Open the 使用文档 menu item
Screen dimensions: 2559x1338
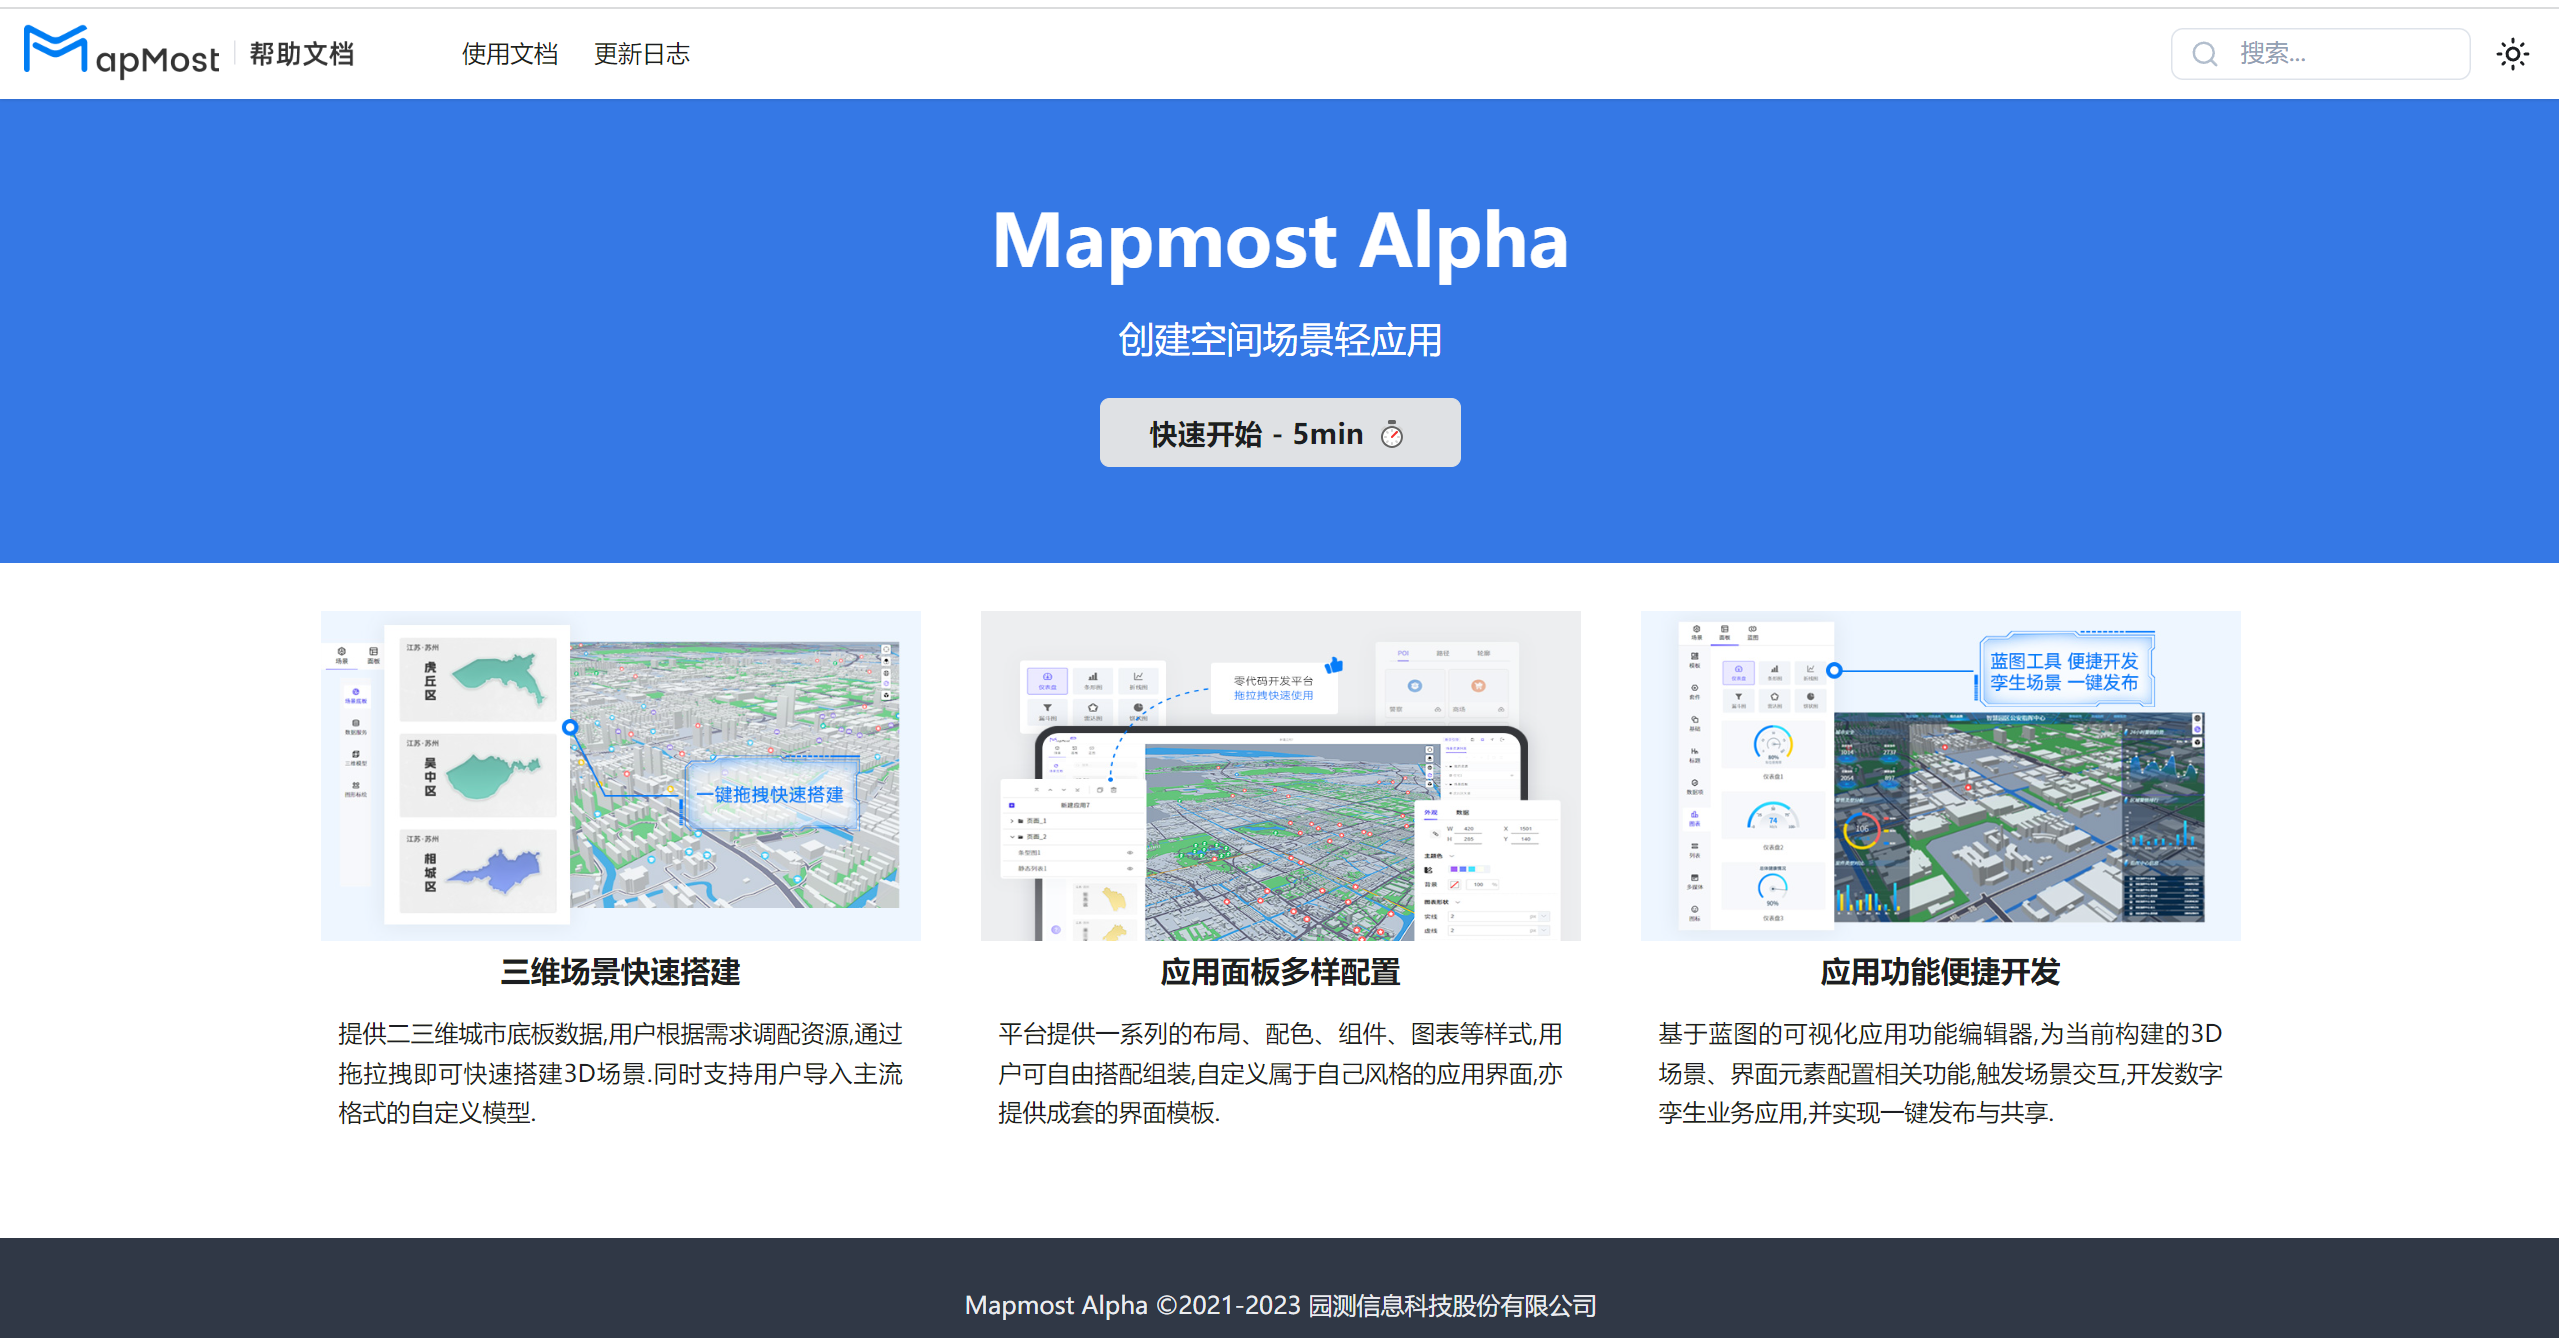tap(509, 54)
